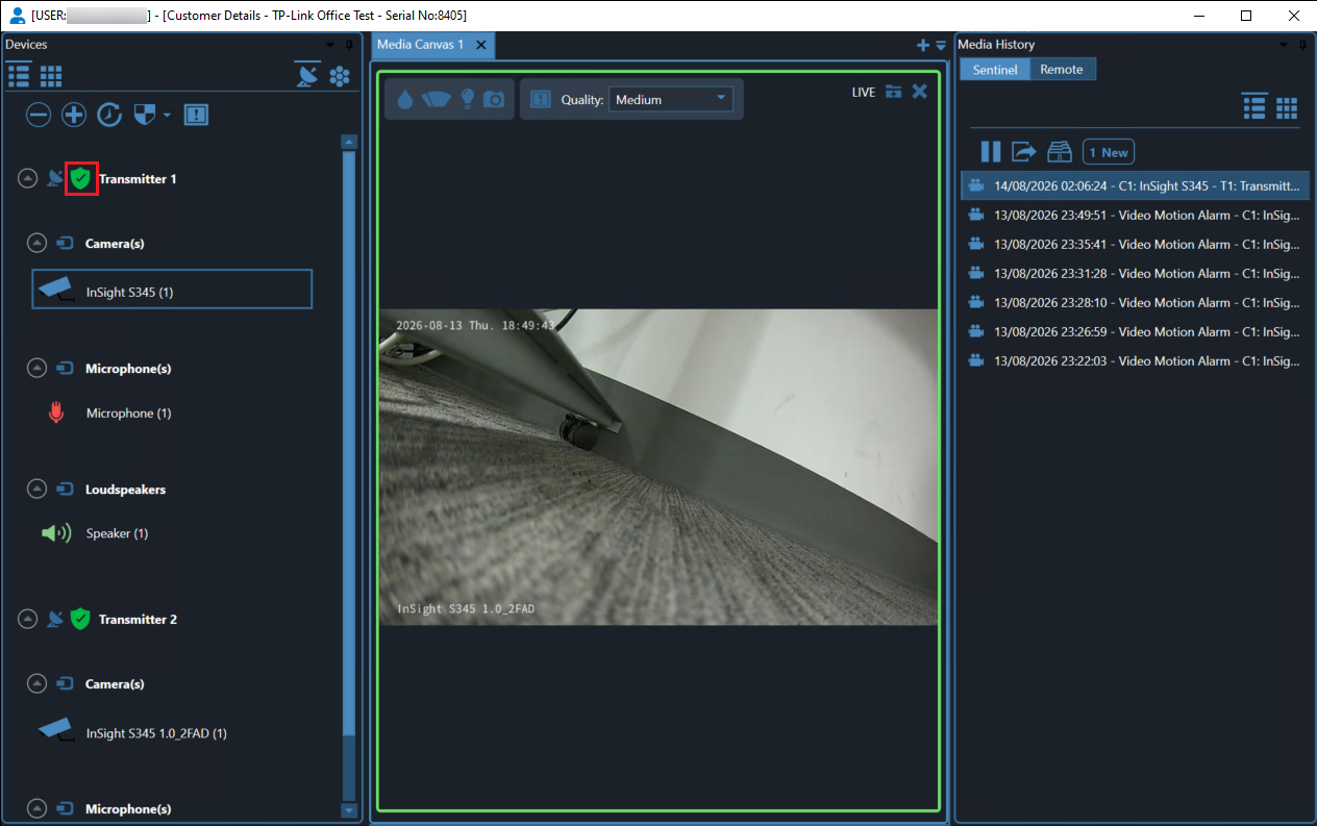Click the archive drawer icon
Image resolution: width=1317 pixels, height=826 pixels.
point(1059,152)
